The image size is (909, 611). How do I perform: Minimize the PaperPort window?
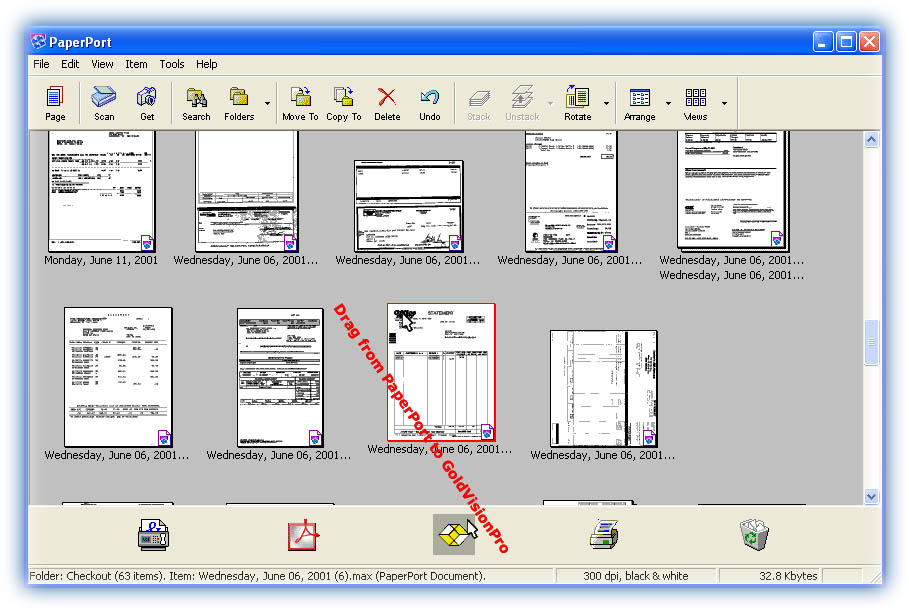pyautogui.click(x=823, y=42)
